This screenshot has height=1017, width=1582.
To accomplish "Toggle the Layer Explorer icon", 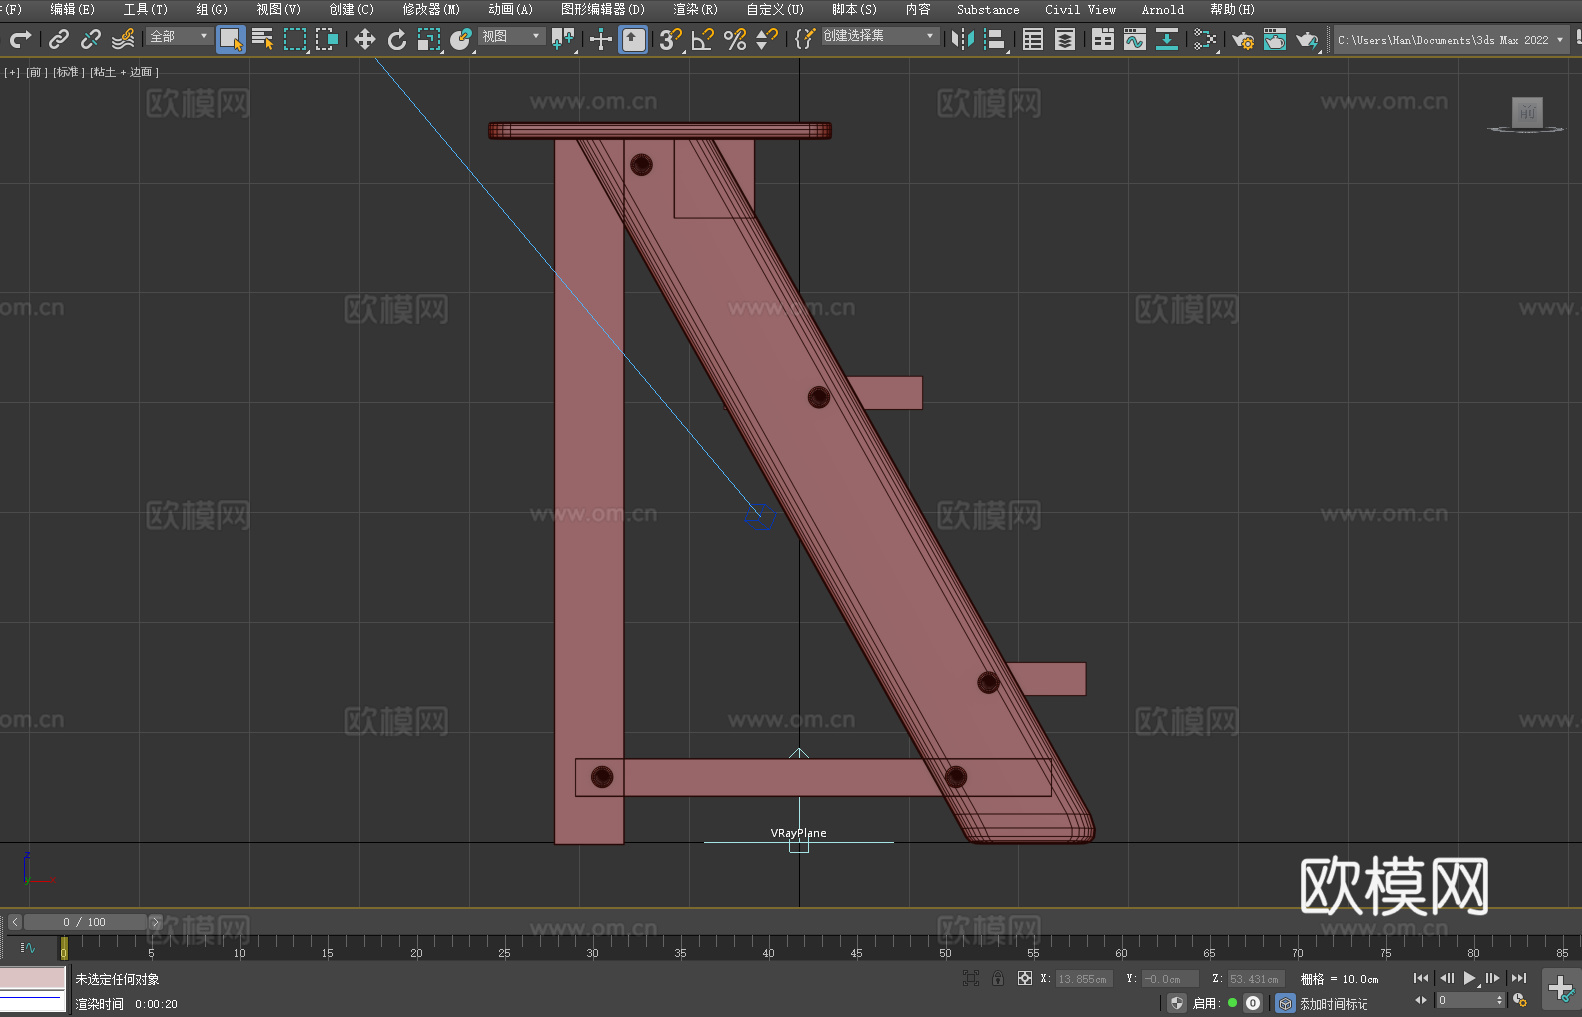I will coord(1065,39).
